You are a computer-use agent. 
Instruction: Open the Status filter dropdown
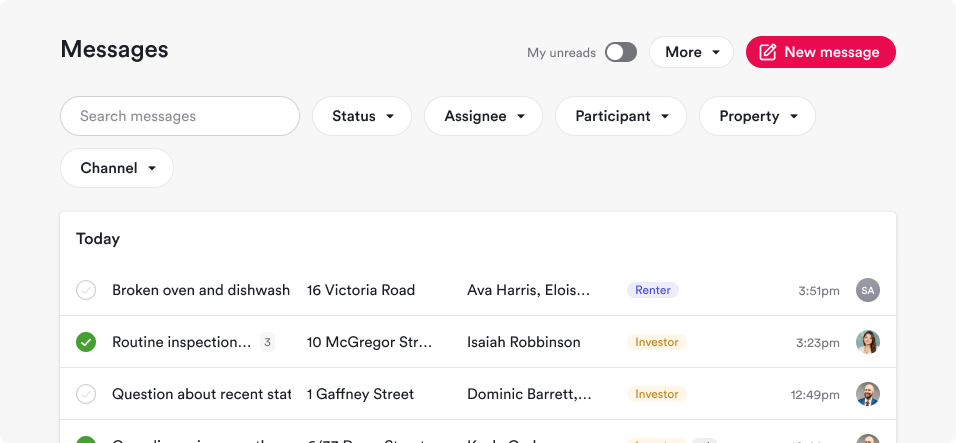(362, 116)
